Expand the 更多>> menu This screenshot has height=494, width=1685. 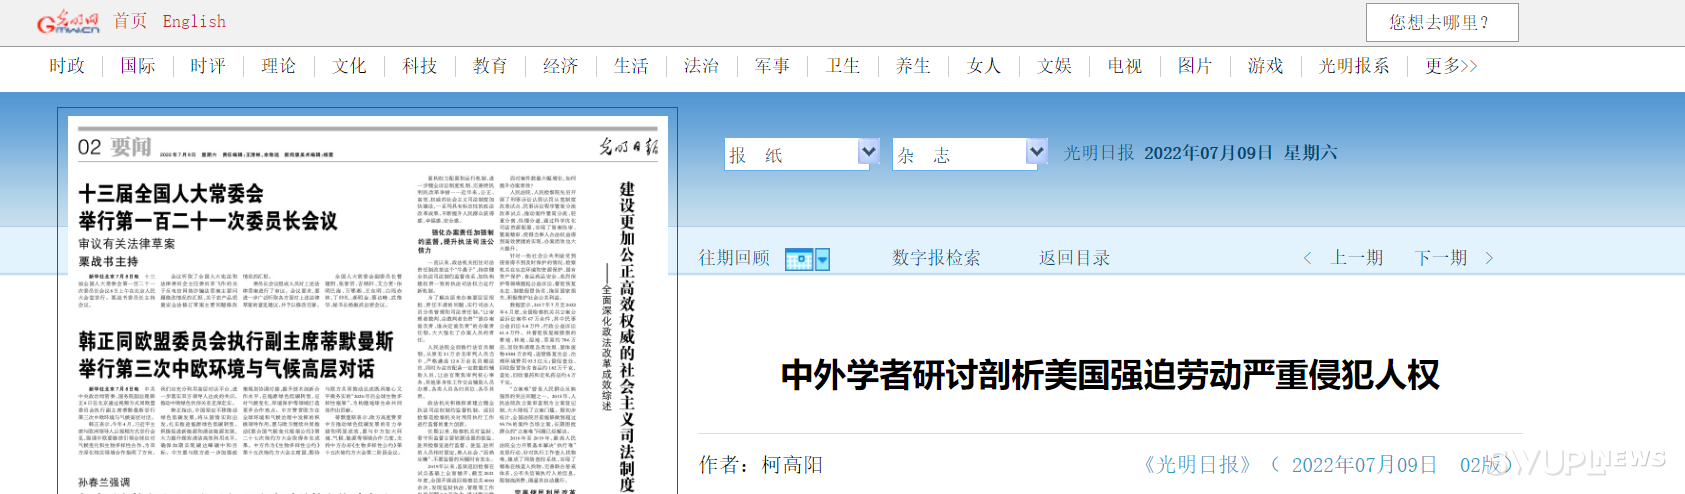[x=1451, y=66]
